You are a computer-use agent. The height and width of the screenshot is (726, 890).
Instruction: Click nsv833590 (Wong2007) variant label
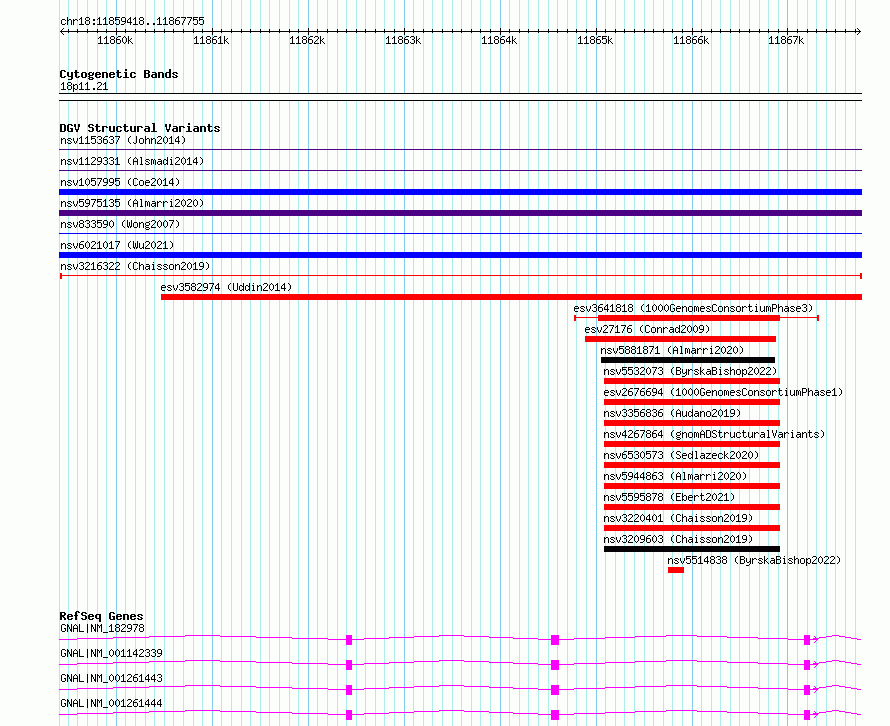(x=120, y=224)
